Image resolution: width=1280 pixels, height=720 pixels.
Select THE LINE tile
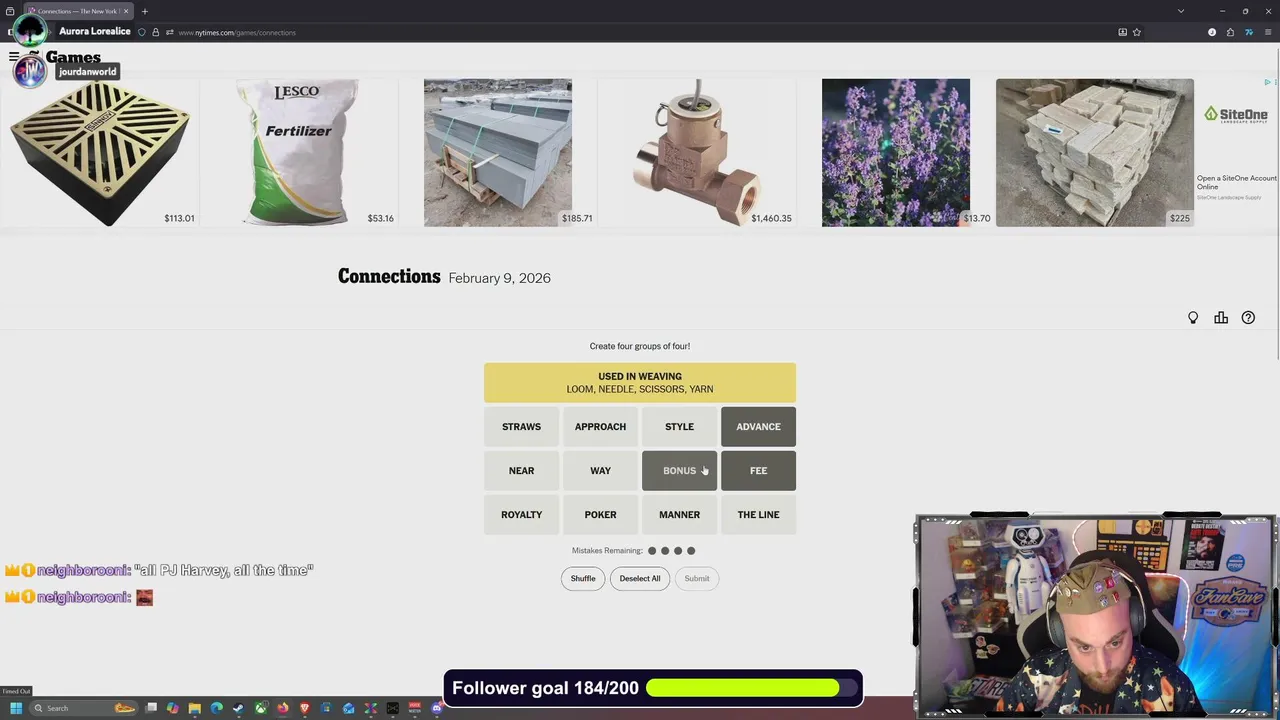pos(758,515)
